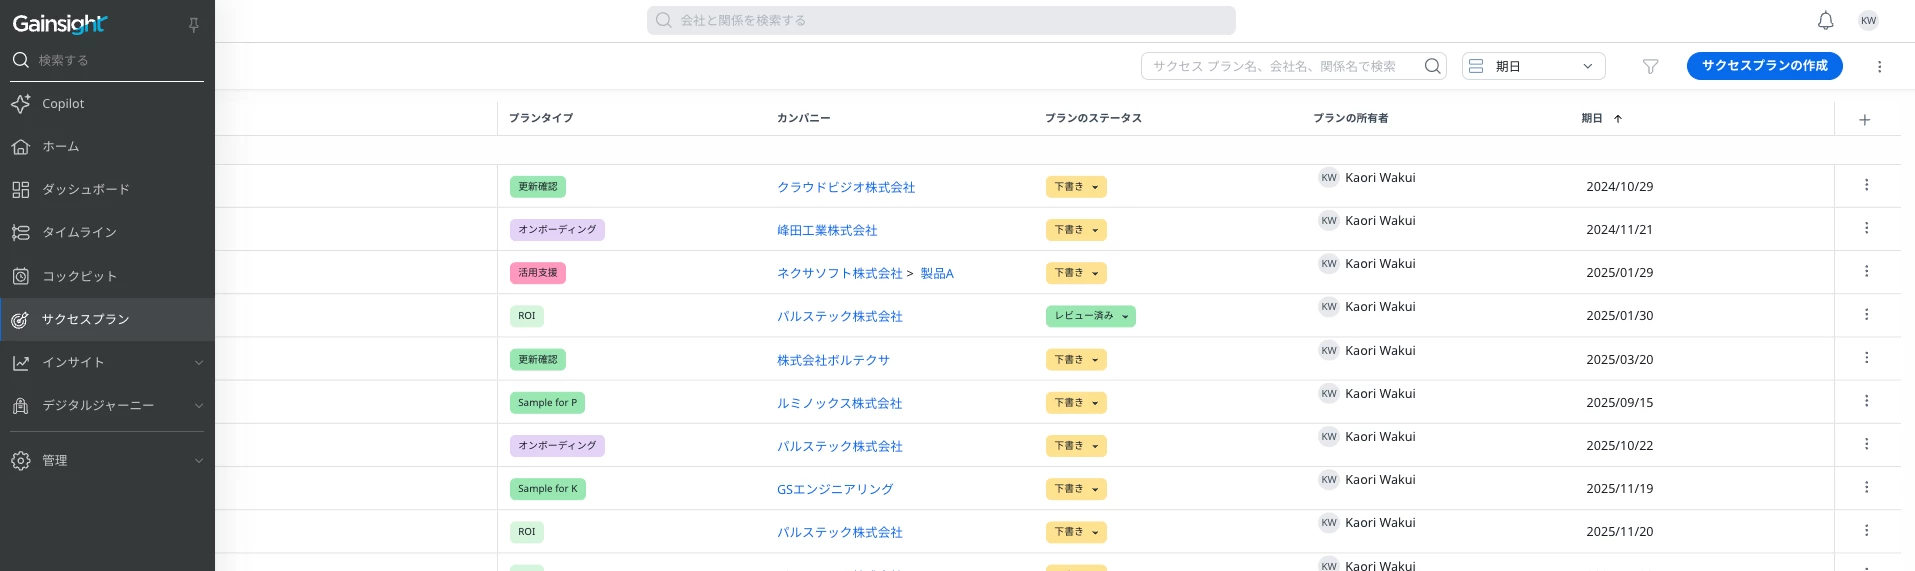Click the 2025/03/20 due date cell
Image resolution: width=1915 pixels, height=571 pixels.
pyautogui.click(x=1620, y=360)
